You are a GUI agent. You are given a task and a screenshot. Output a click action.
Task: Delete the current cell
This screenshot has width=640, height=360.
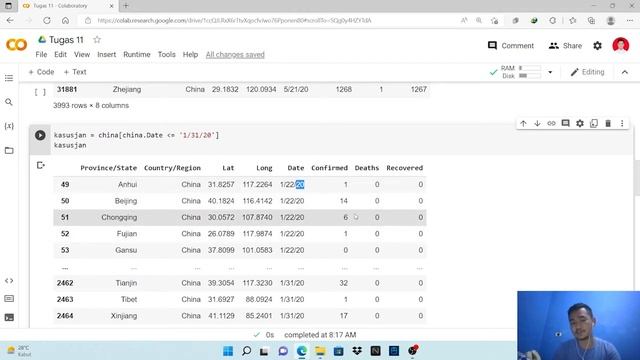pyautogui.click(x=608, y=123)
